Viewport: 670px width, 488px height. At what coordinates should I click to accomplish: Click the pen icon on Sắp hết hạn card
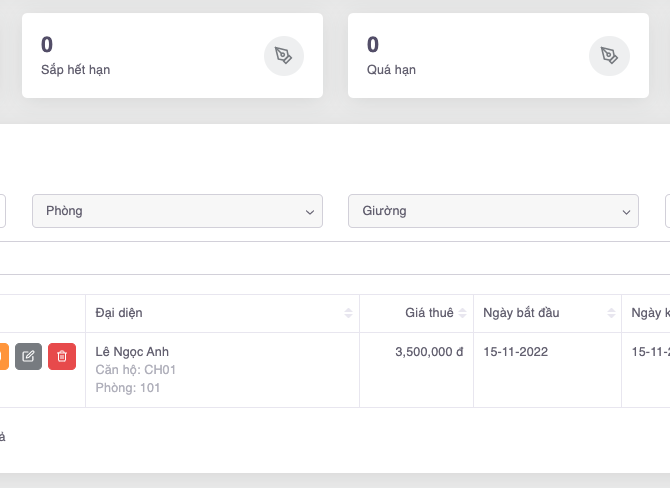point(283,55)
